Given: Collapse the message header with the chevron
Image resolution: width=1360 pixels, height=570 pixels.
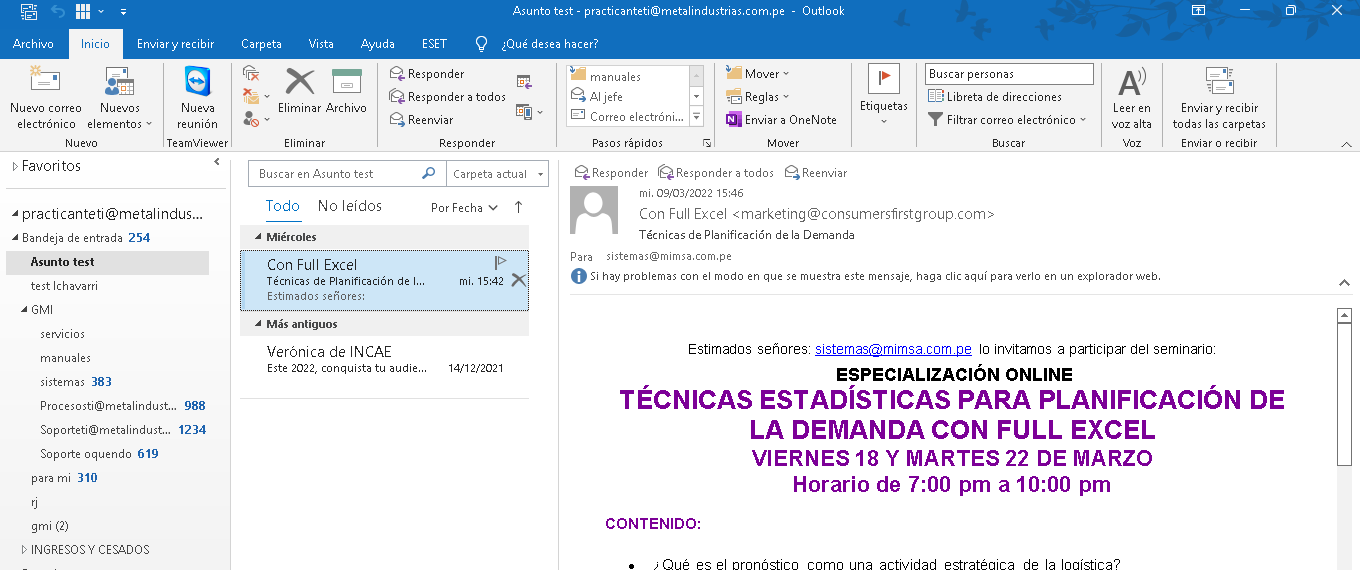Looking at the screenshot, I should point(1345,283).
